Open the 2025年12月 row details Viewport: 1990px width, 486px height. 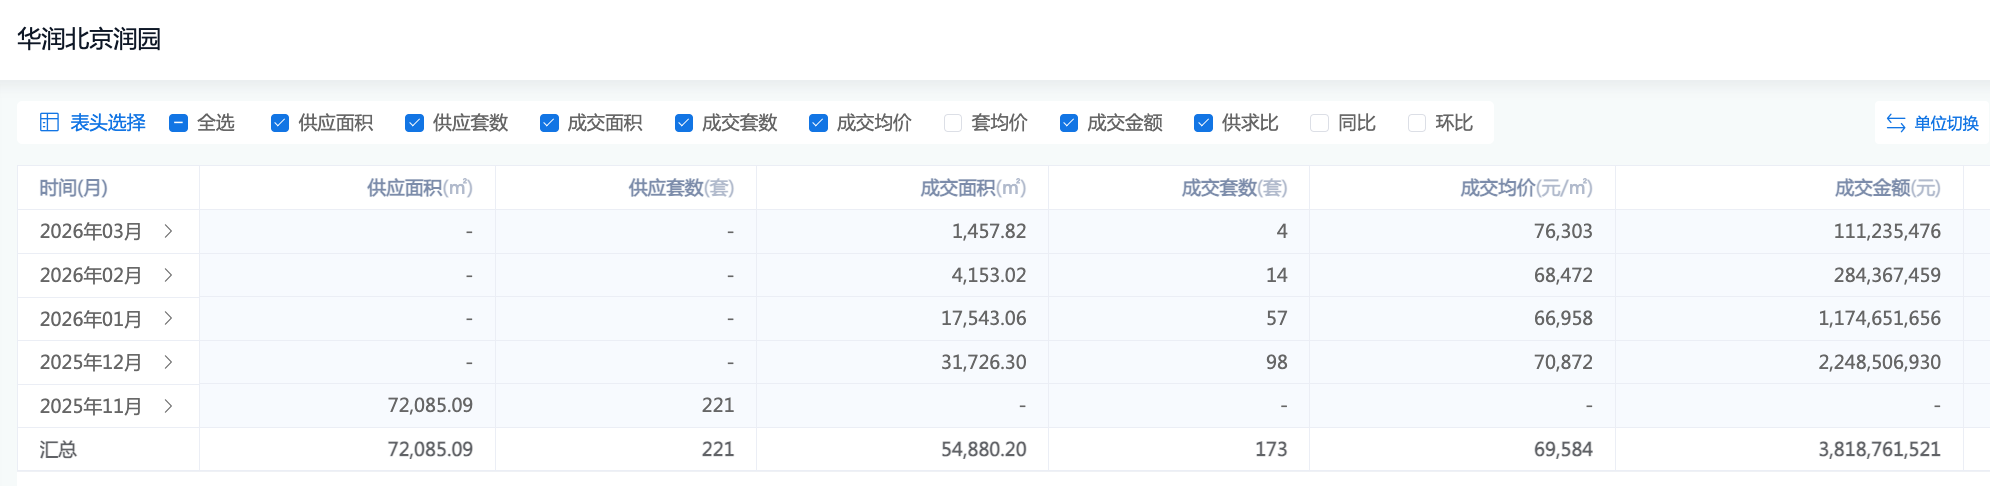click(x=168, y=362)
